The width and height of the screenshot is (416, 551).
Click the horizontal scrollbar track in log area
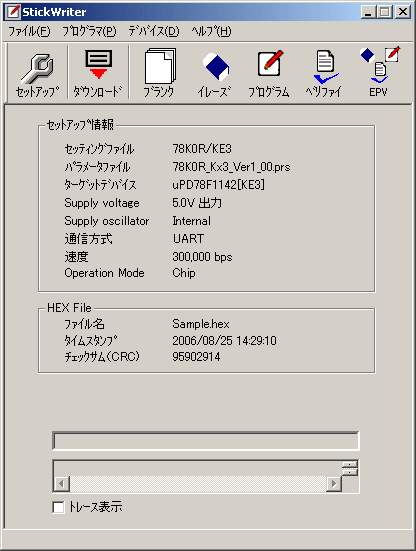[x=198, y=484]
